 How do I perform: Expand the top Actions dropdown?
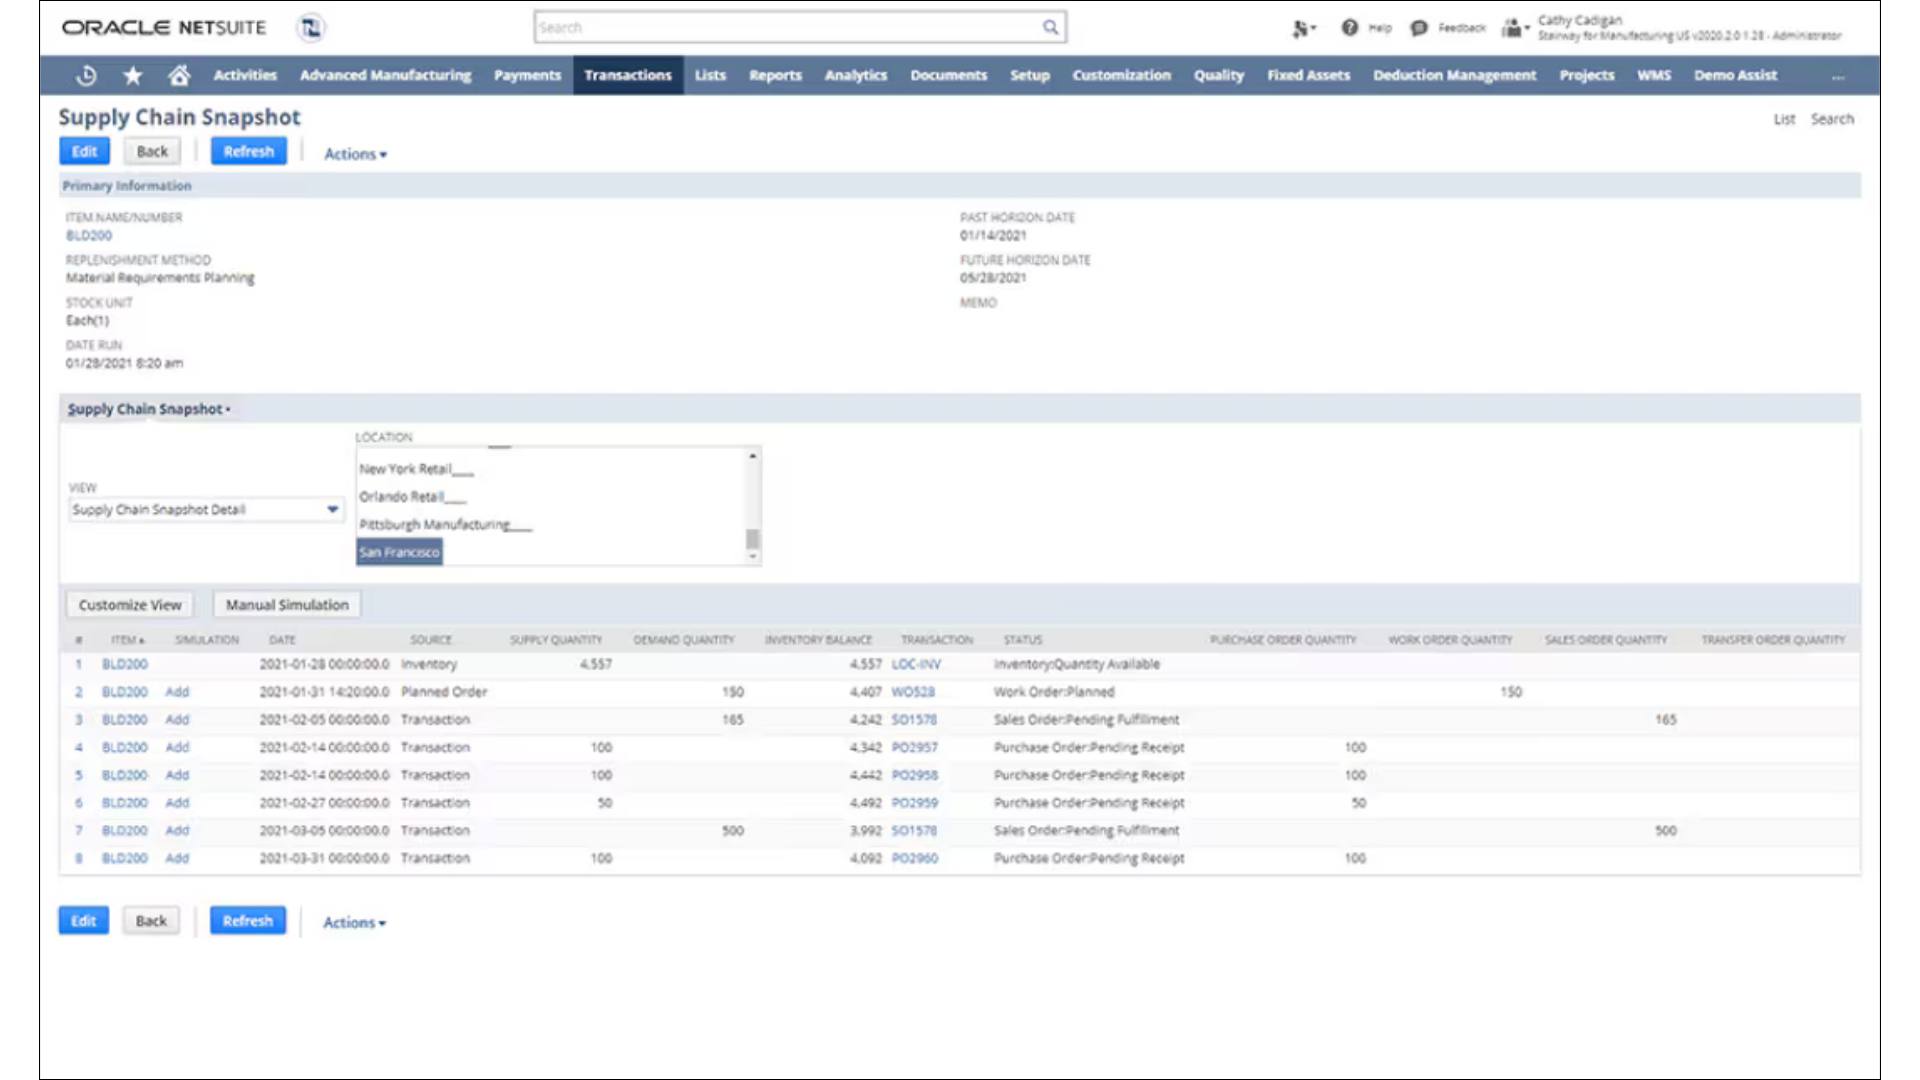pos(355,154)
